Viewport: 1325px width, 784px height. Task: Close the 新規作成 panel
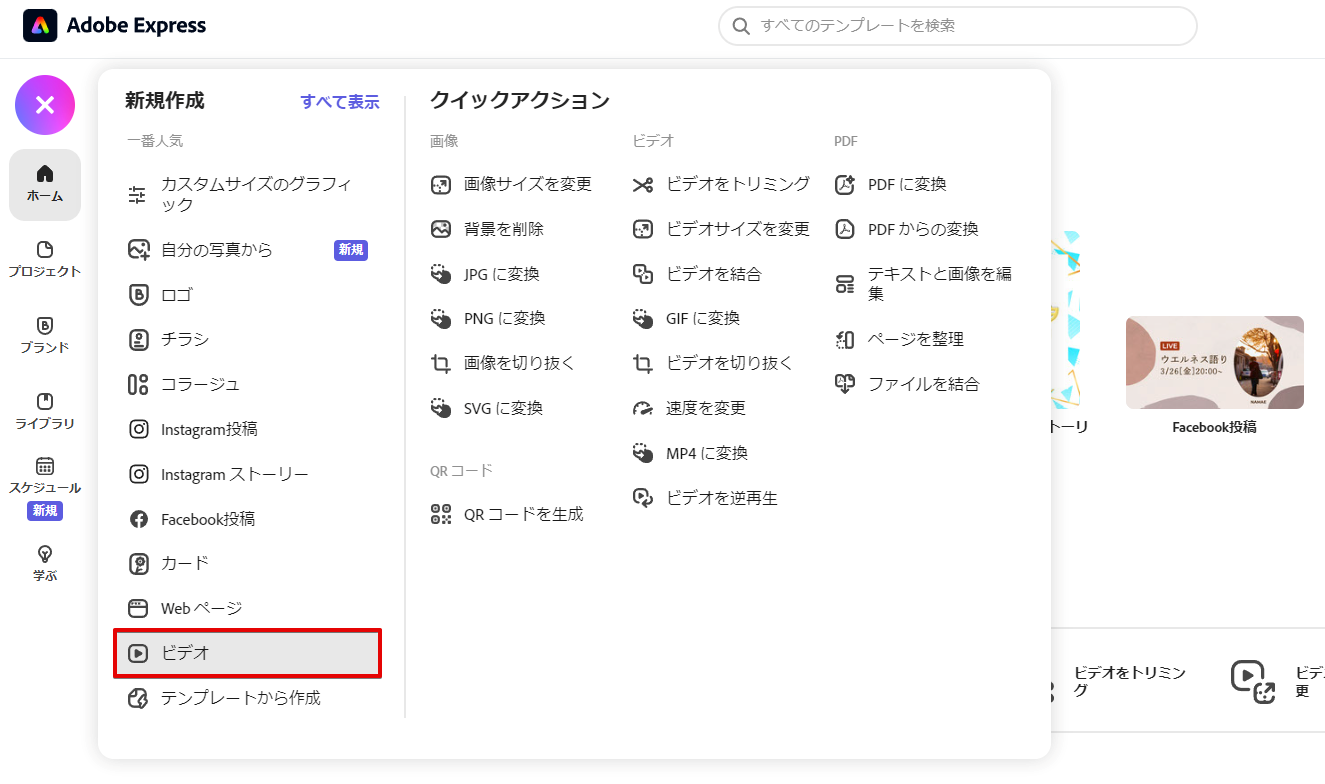44,104
